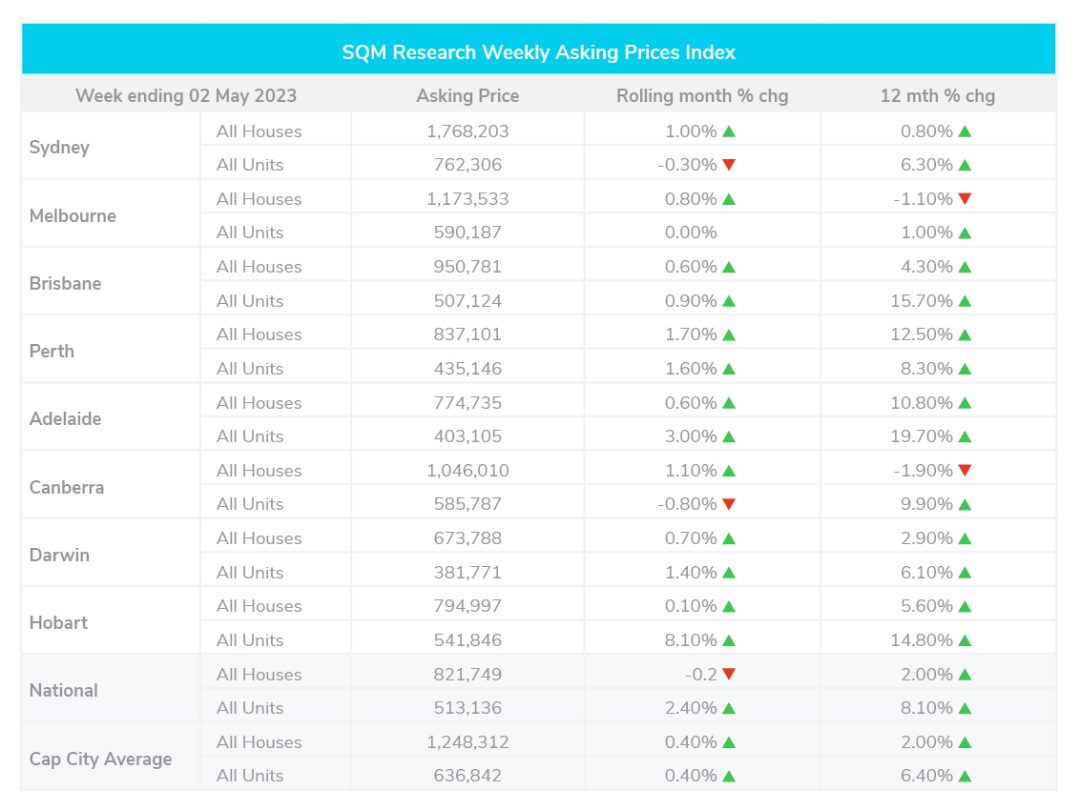Click Sydney units 6.30% yearly change
The width and height of the screenshot is (1080, 810).
click(926, 165)
